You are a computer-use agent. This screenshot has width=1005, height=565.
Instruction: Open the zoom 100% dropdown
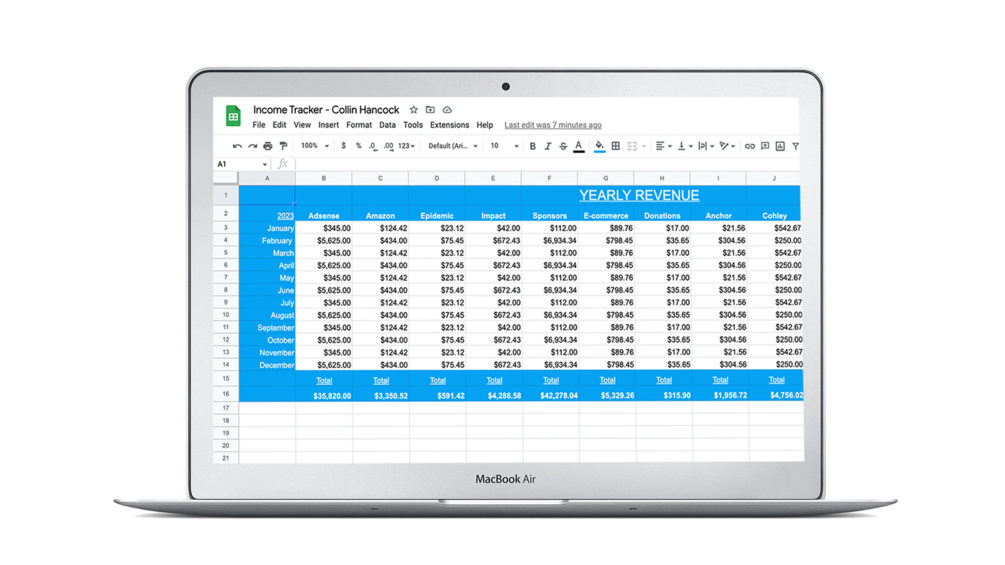click(315, 146)
